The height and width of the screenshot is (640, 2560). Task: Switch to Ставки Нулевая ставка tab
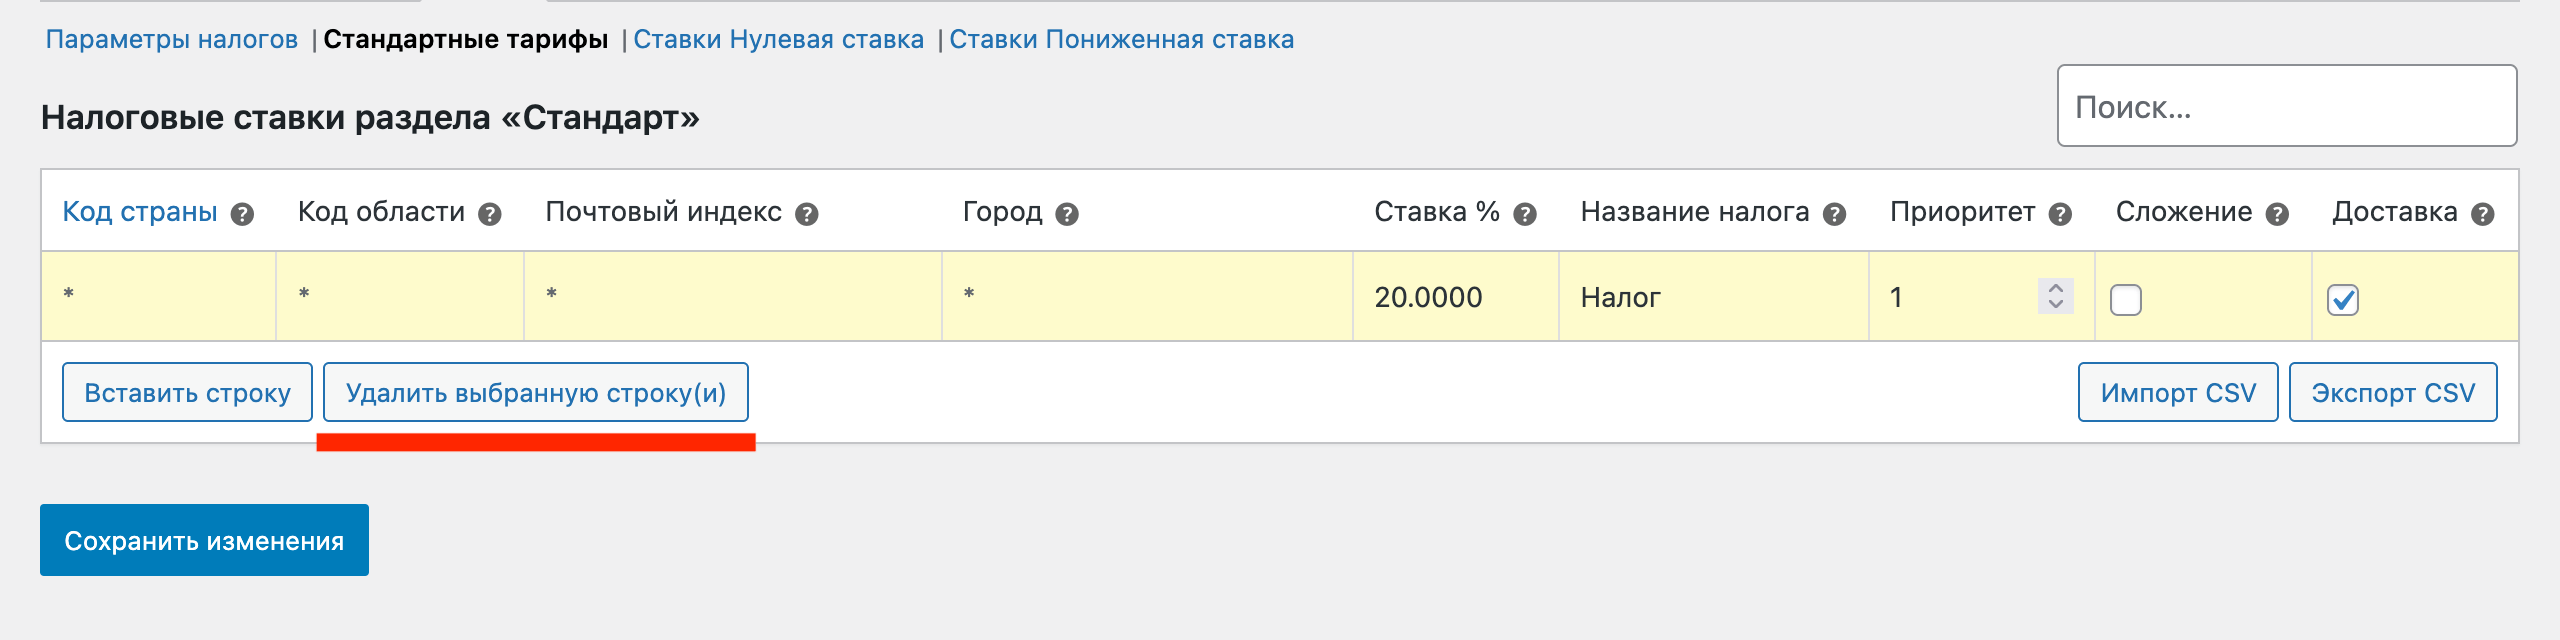(x=778, y=40)
